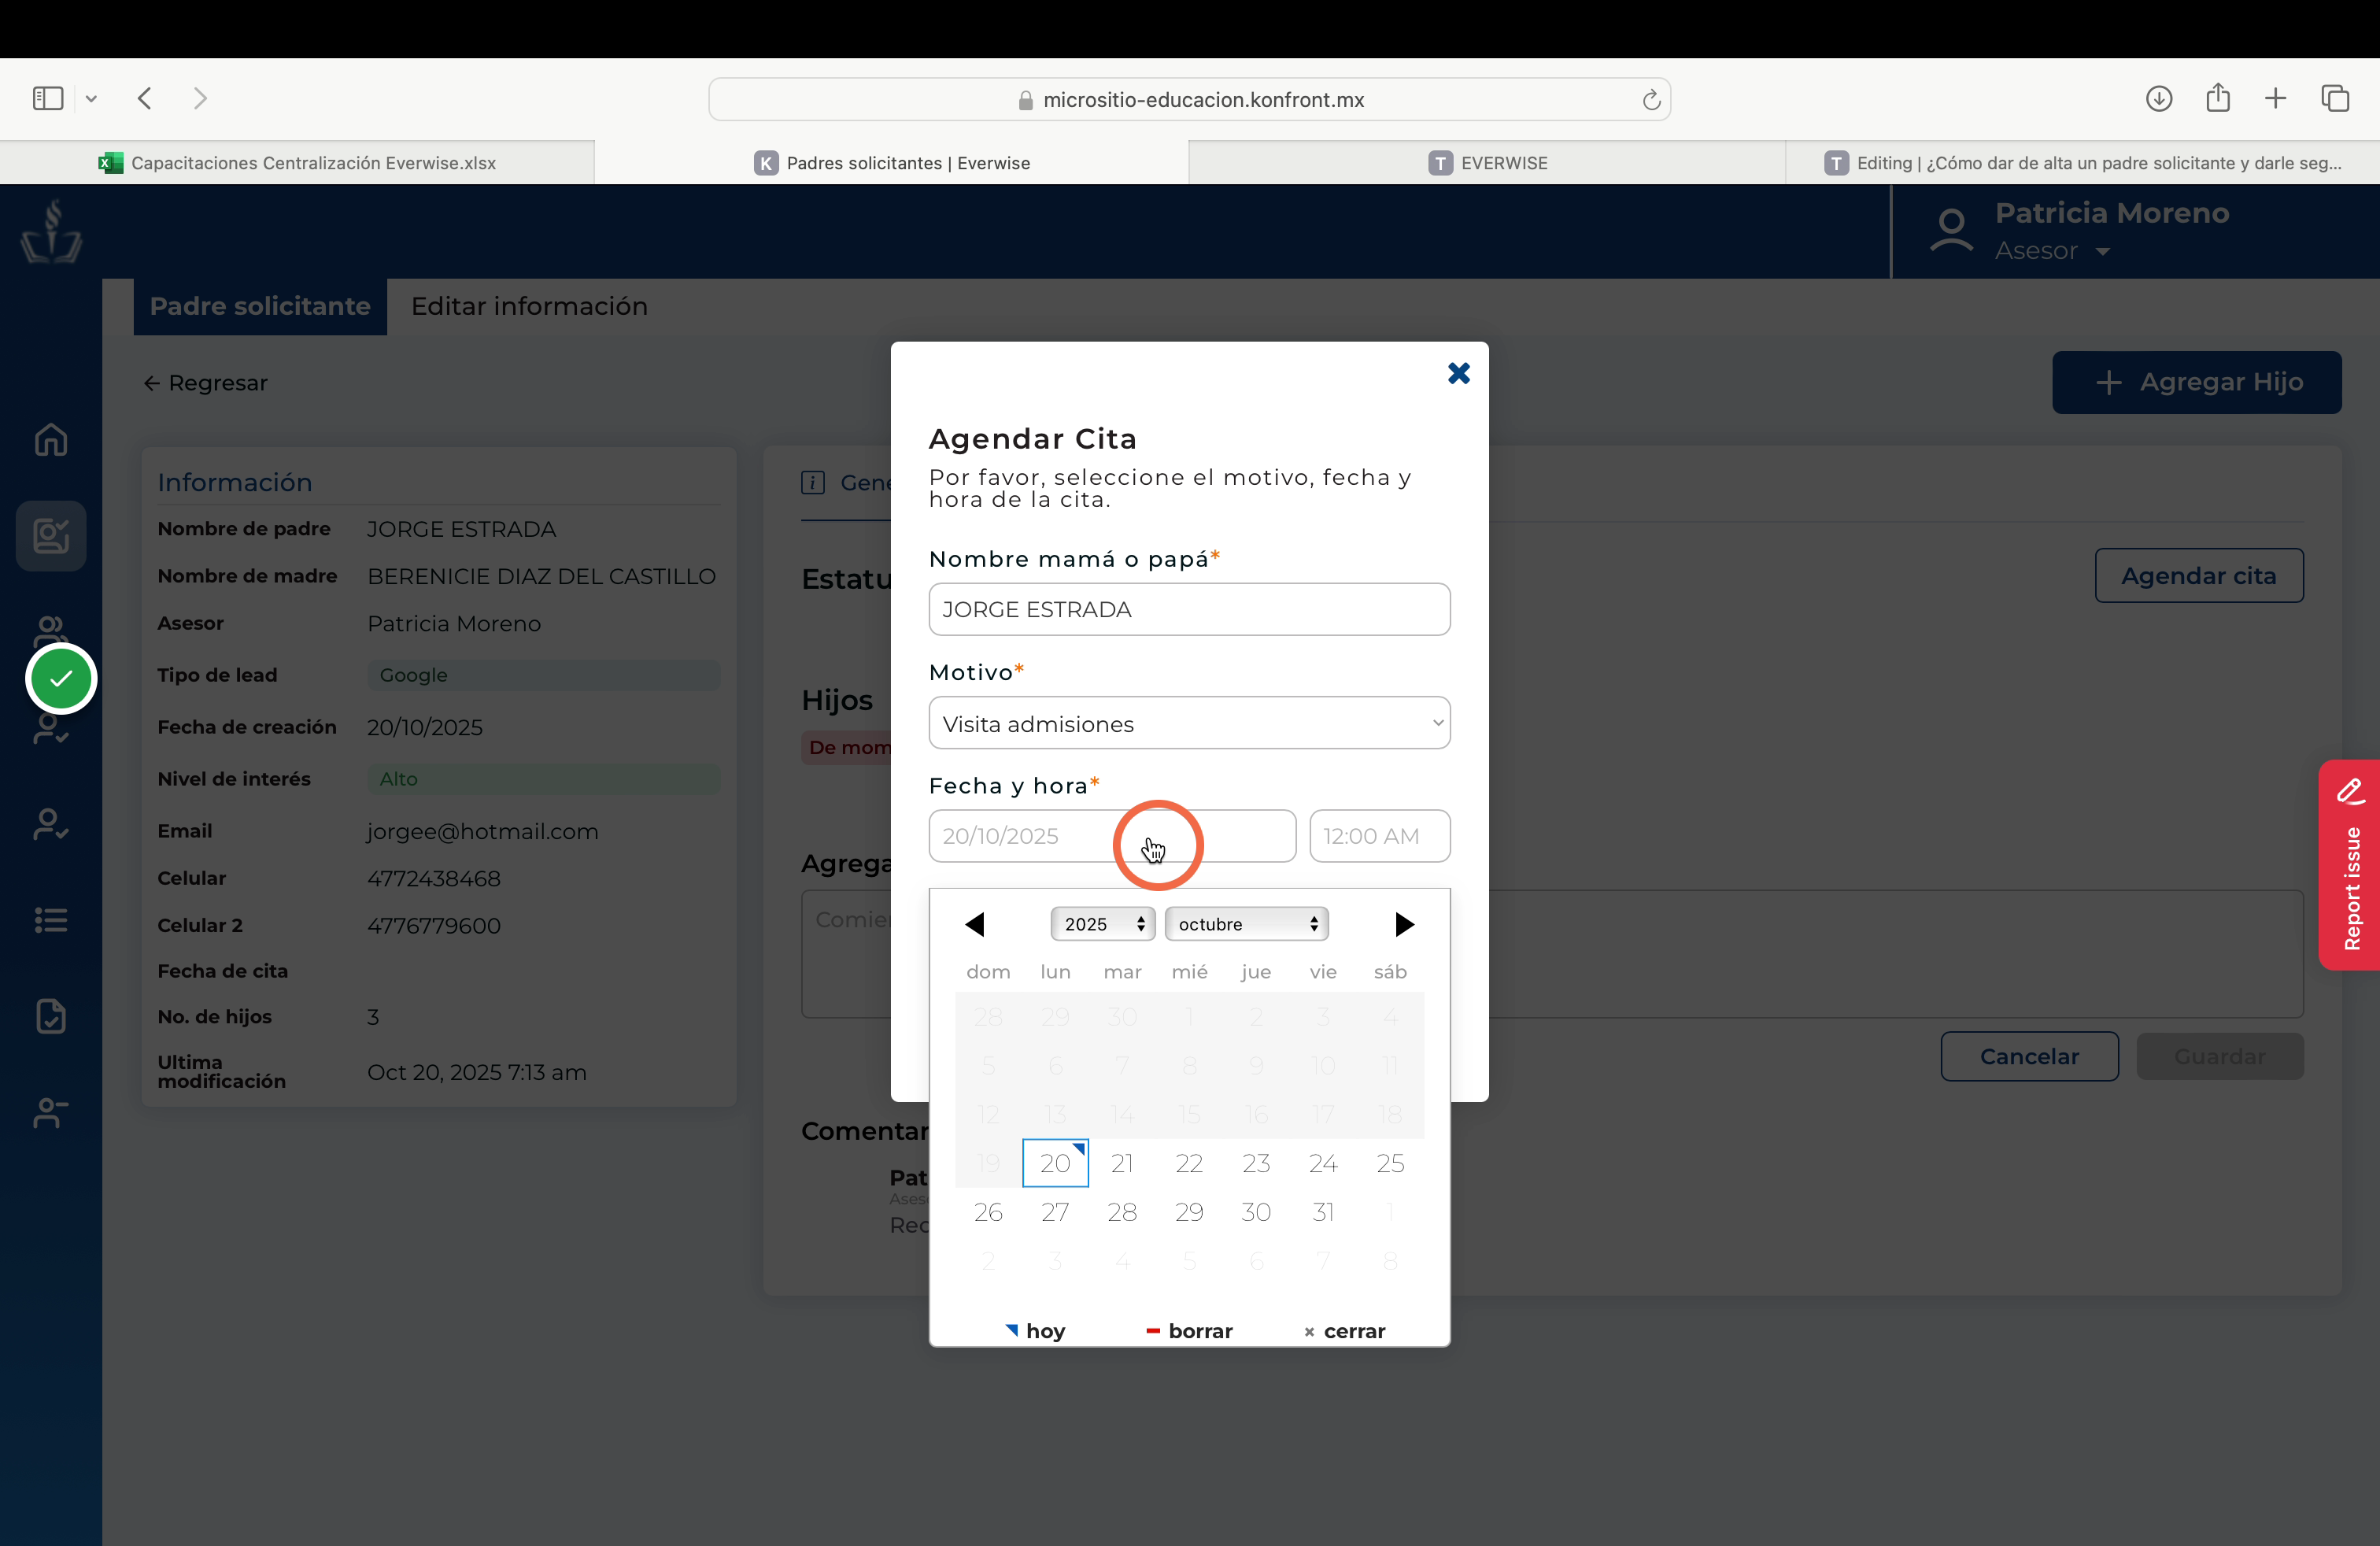The image size is (2380, 1546).
Task: Switch to the Editar información tab
Action: coord(529,306)
